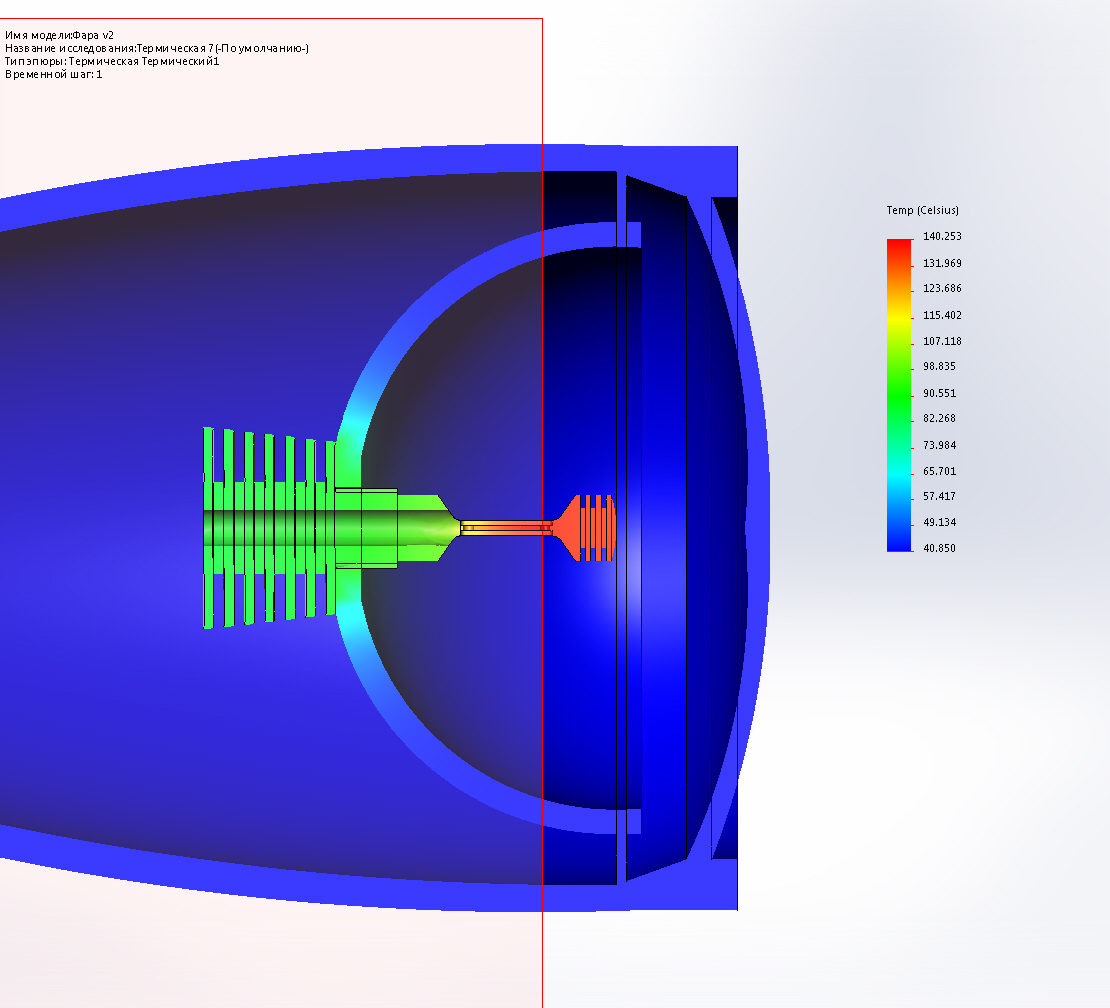Click the minimum legend value 40.850
This screenshot has height=1008, width=1110.
939,548
